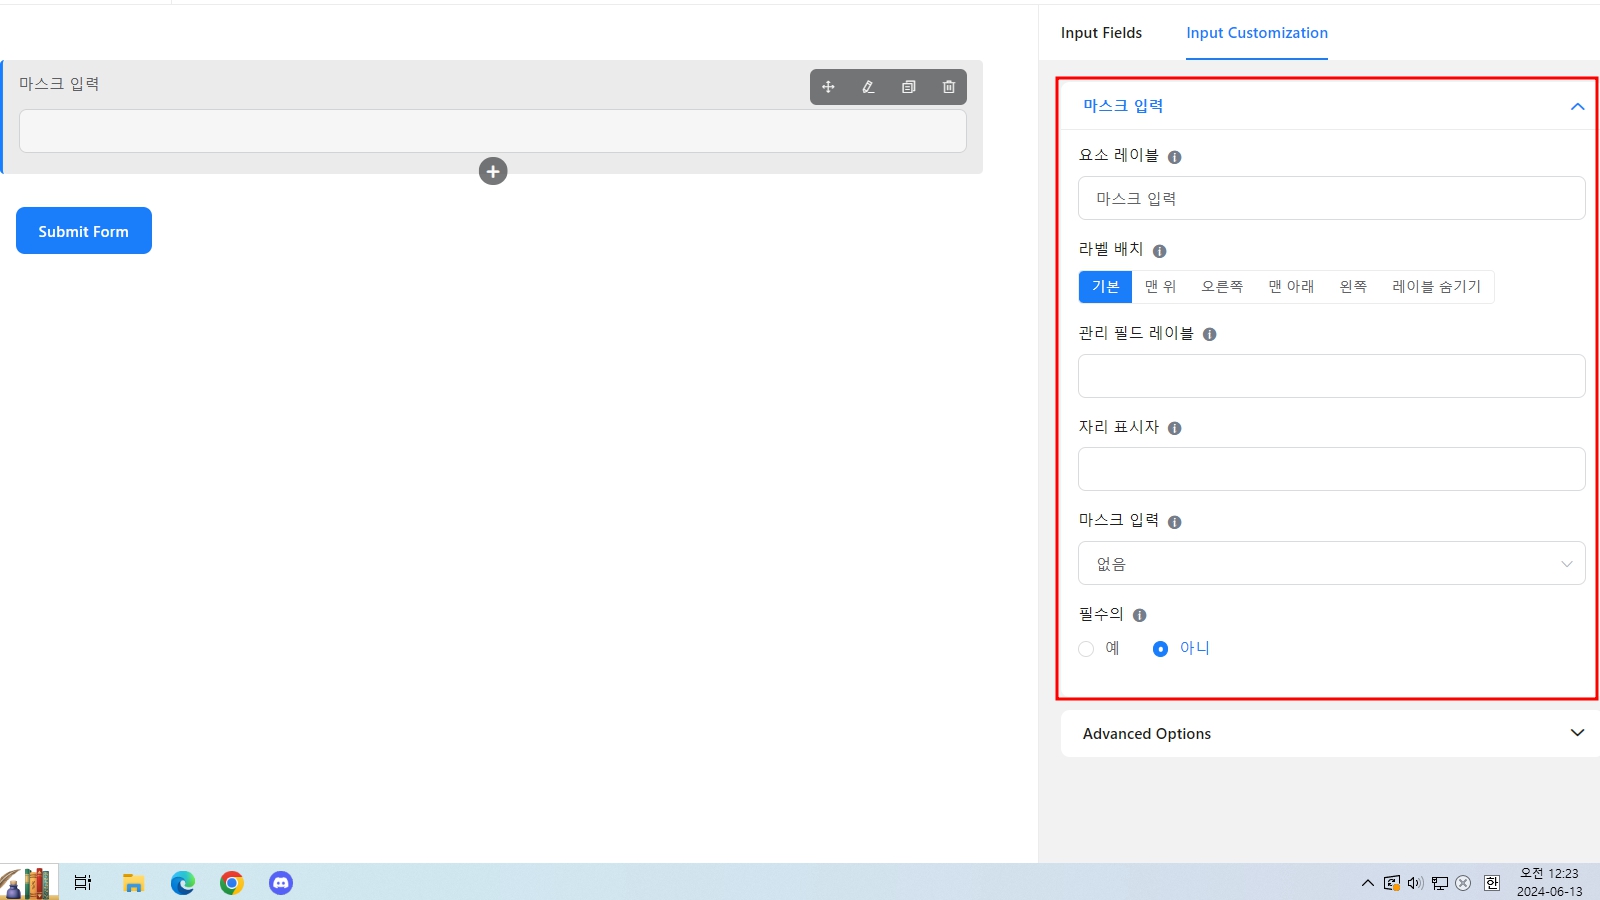Click the move (drag) icon on the field toolbar
The image size is (1600, 900).
pos(828,87)
